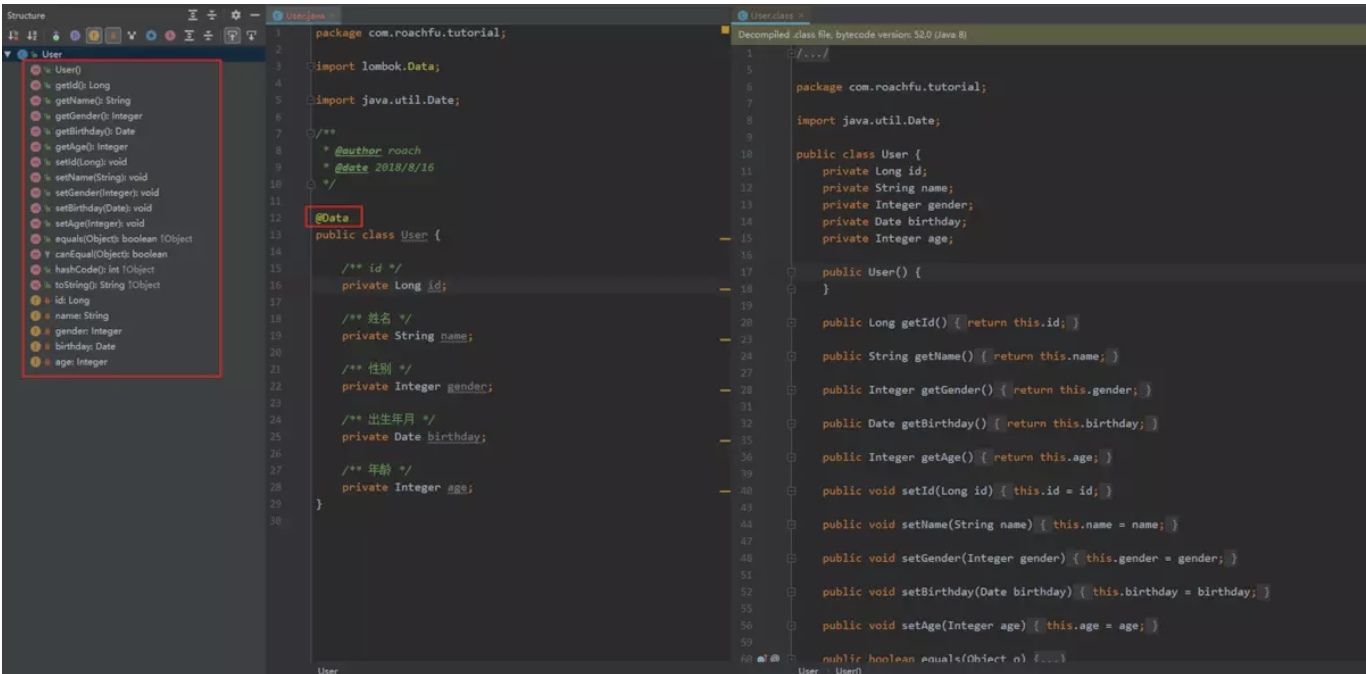Click Sort by Visibility icon in Structure toolbar
Viewport: 1366px width, 674px height.
[14, 35]
